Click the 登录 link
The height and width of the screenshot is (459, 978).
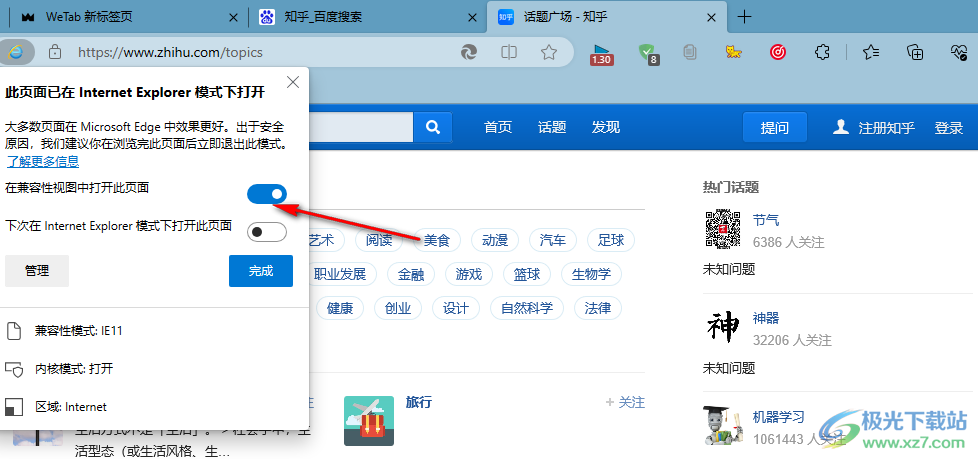point(949,128)
